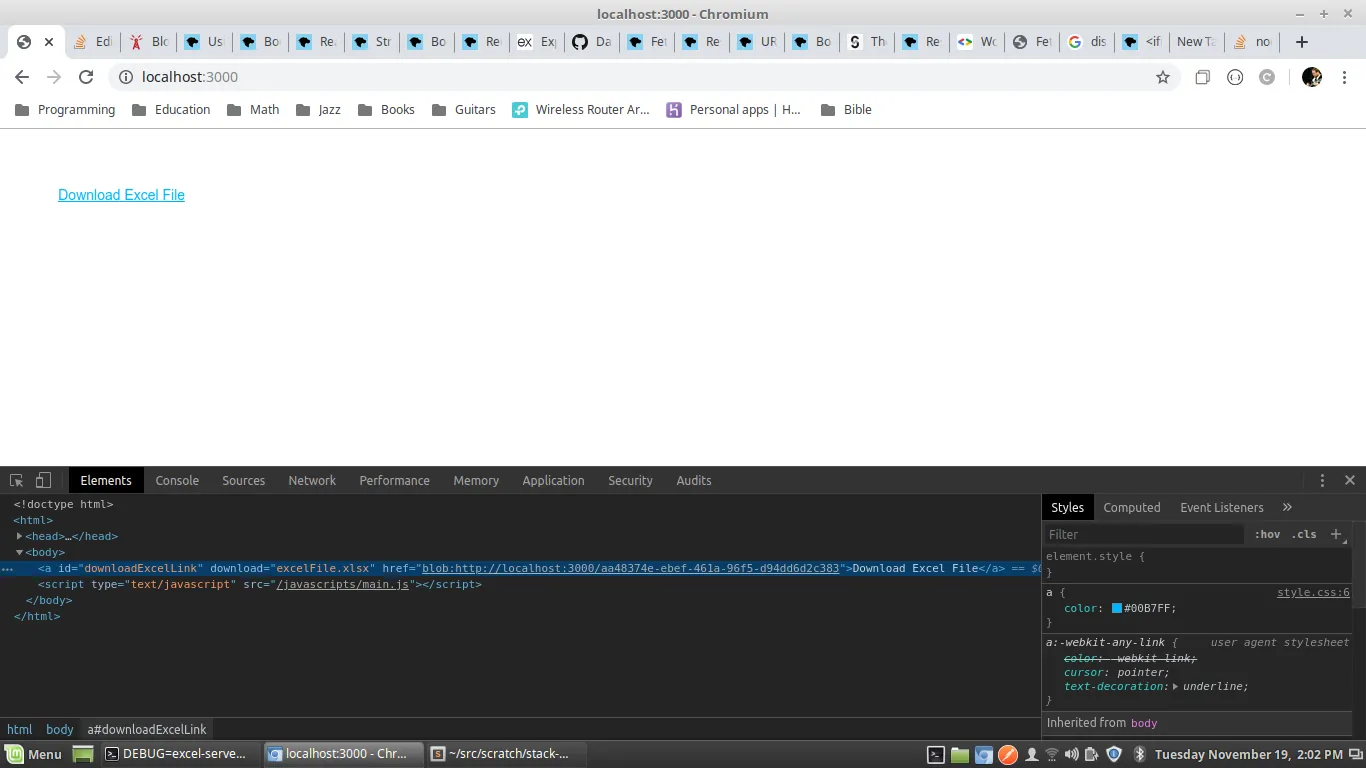Toggle the :hov element state panel
The width and height of the screenshot is (1366, 768).
tap(1267, 534)
